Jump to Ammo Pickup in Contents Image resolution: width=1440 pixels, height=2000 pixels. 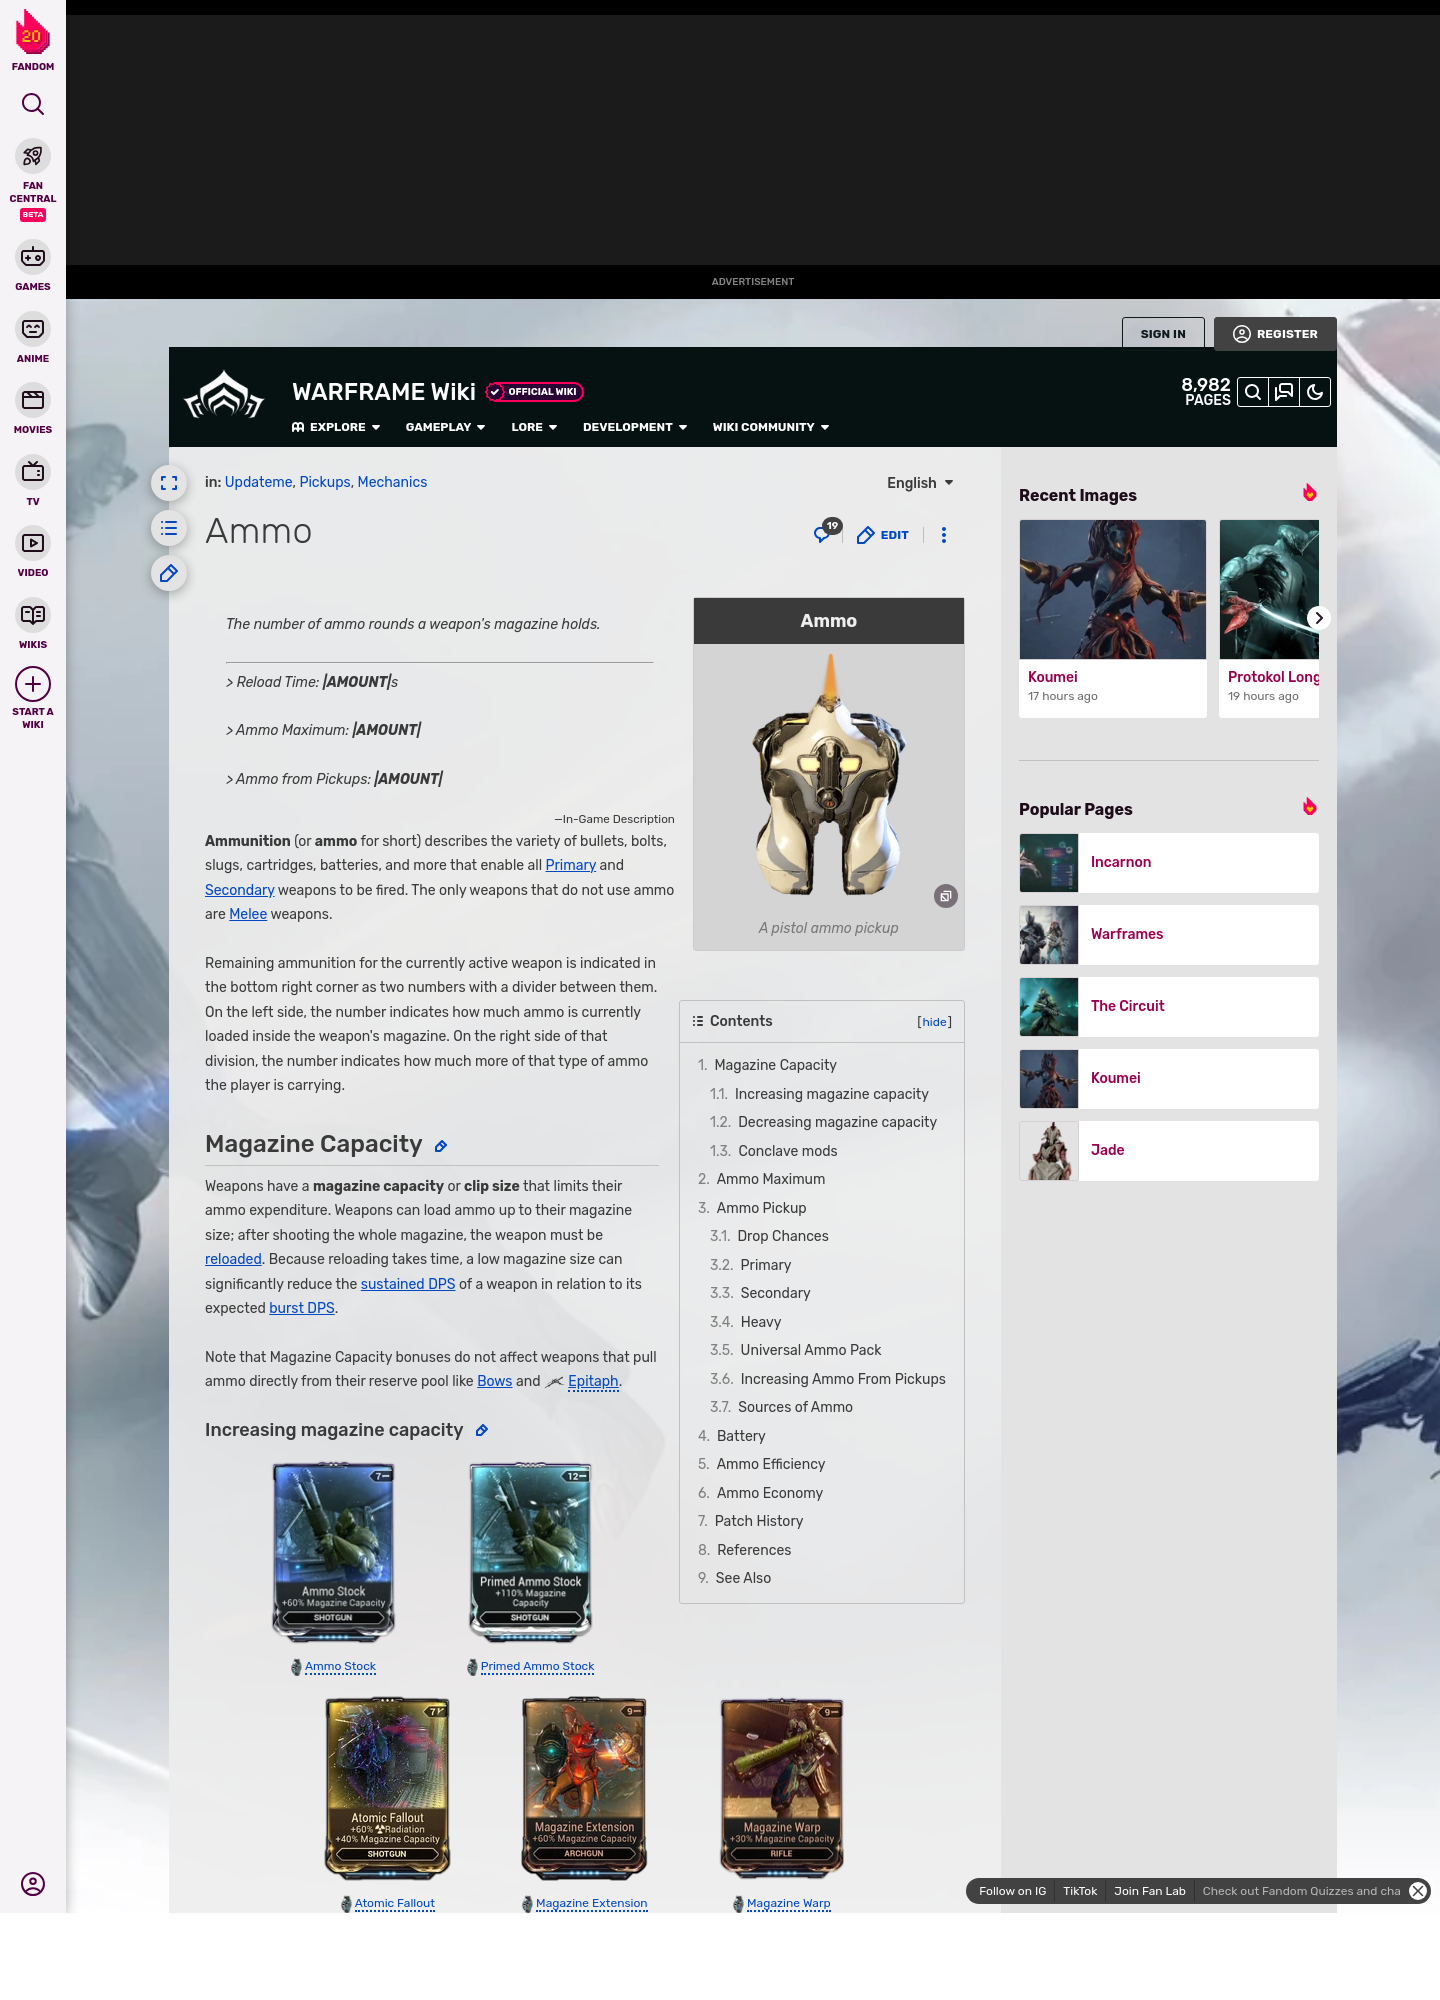click(x=761, y=1208)
